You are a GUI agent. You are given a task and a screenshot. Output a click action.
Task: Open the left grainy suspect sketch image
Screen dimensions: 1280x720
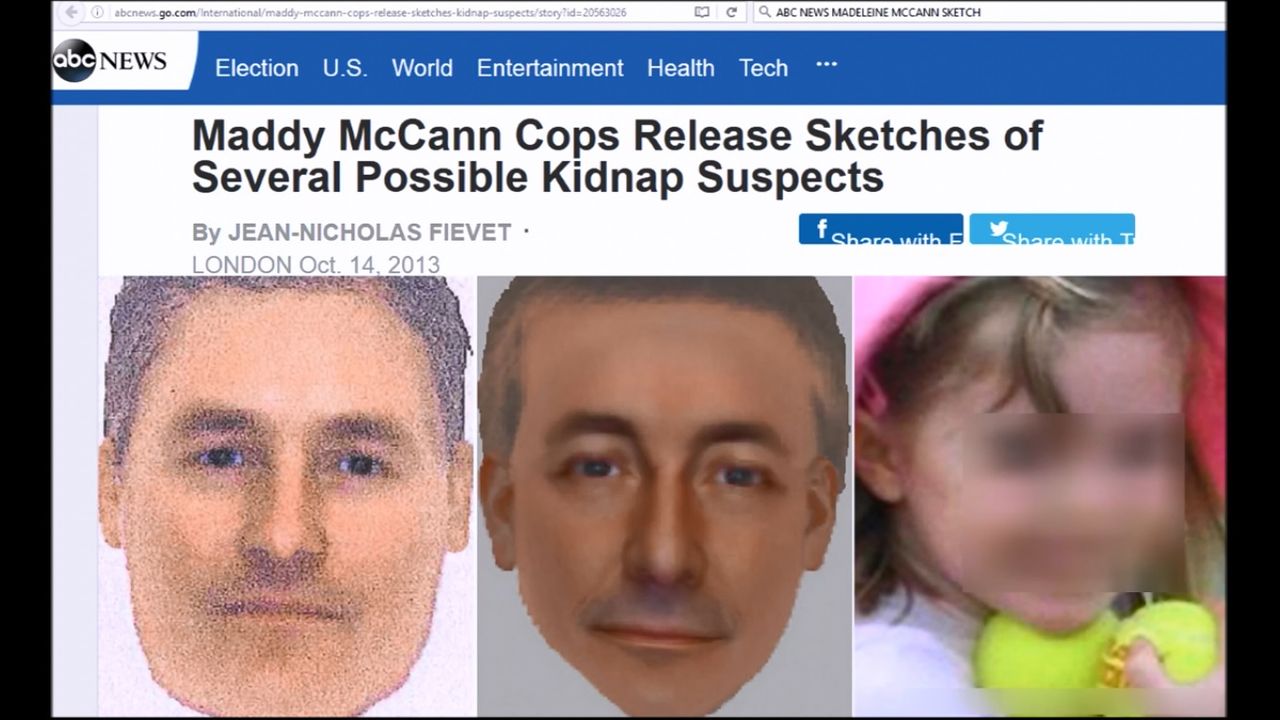(286, 496)
